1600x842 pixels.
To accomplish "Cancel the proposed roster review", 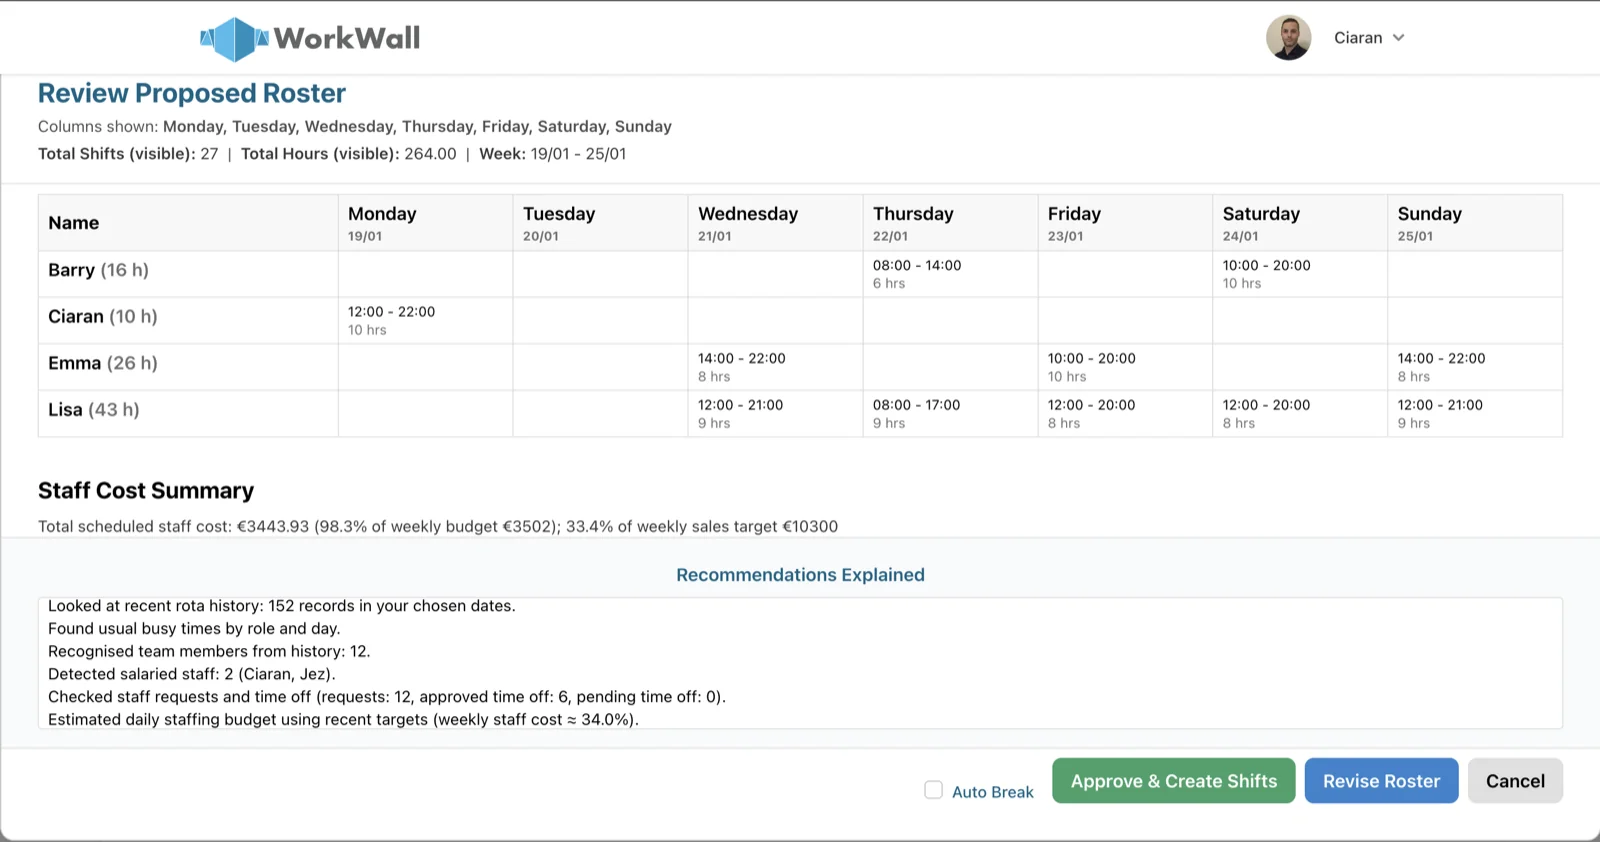I will point(1515,781).
